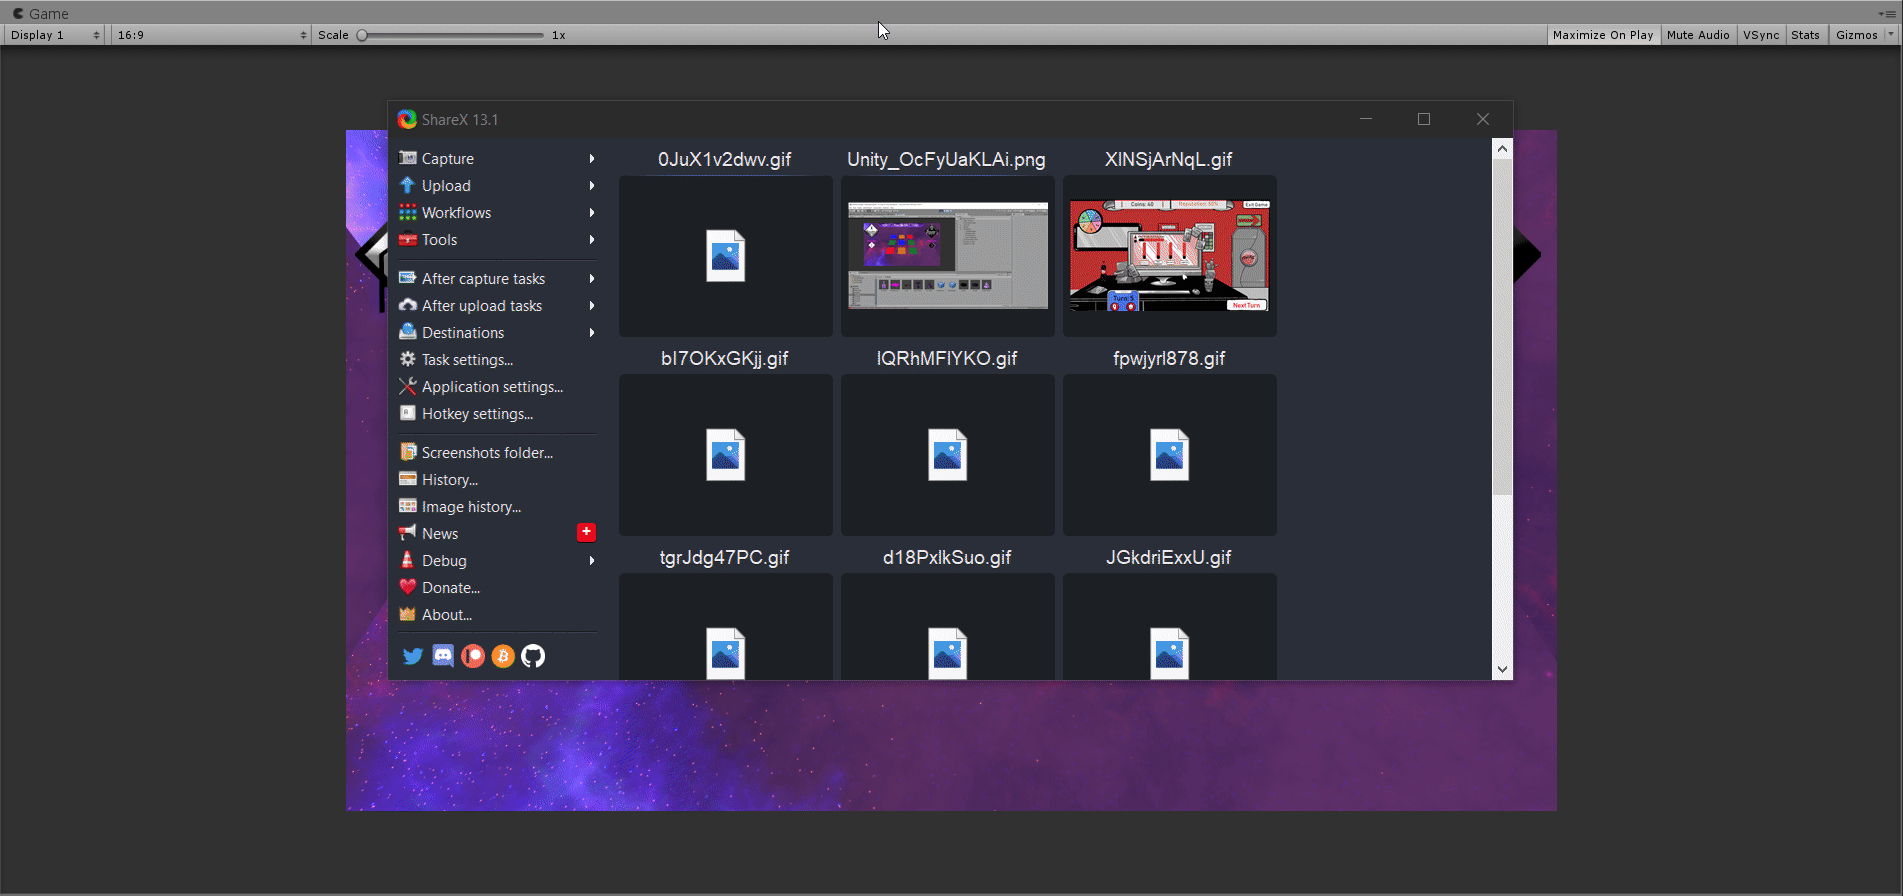Click the d18PxlkSuo.gif file name
1903x896 pixels.
pyautogui.click(x=947, y=557)
